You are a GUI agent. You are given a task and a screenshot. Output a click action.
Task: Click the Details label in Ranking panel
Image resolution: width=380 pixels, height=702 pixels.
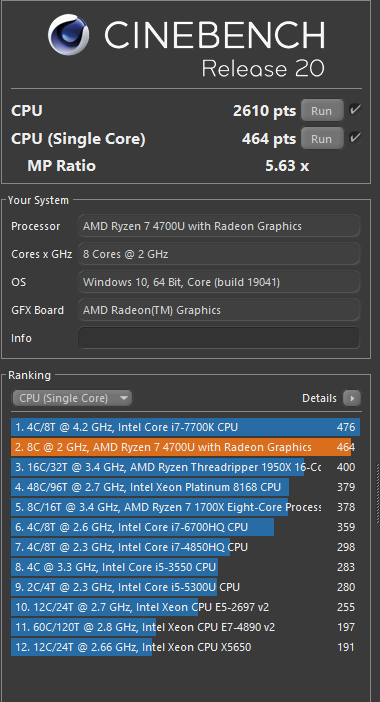coord(319,398)
